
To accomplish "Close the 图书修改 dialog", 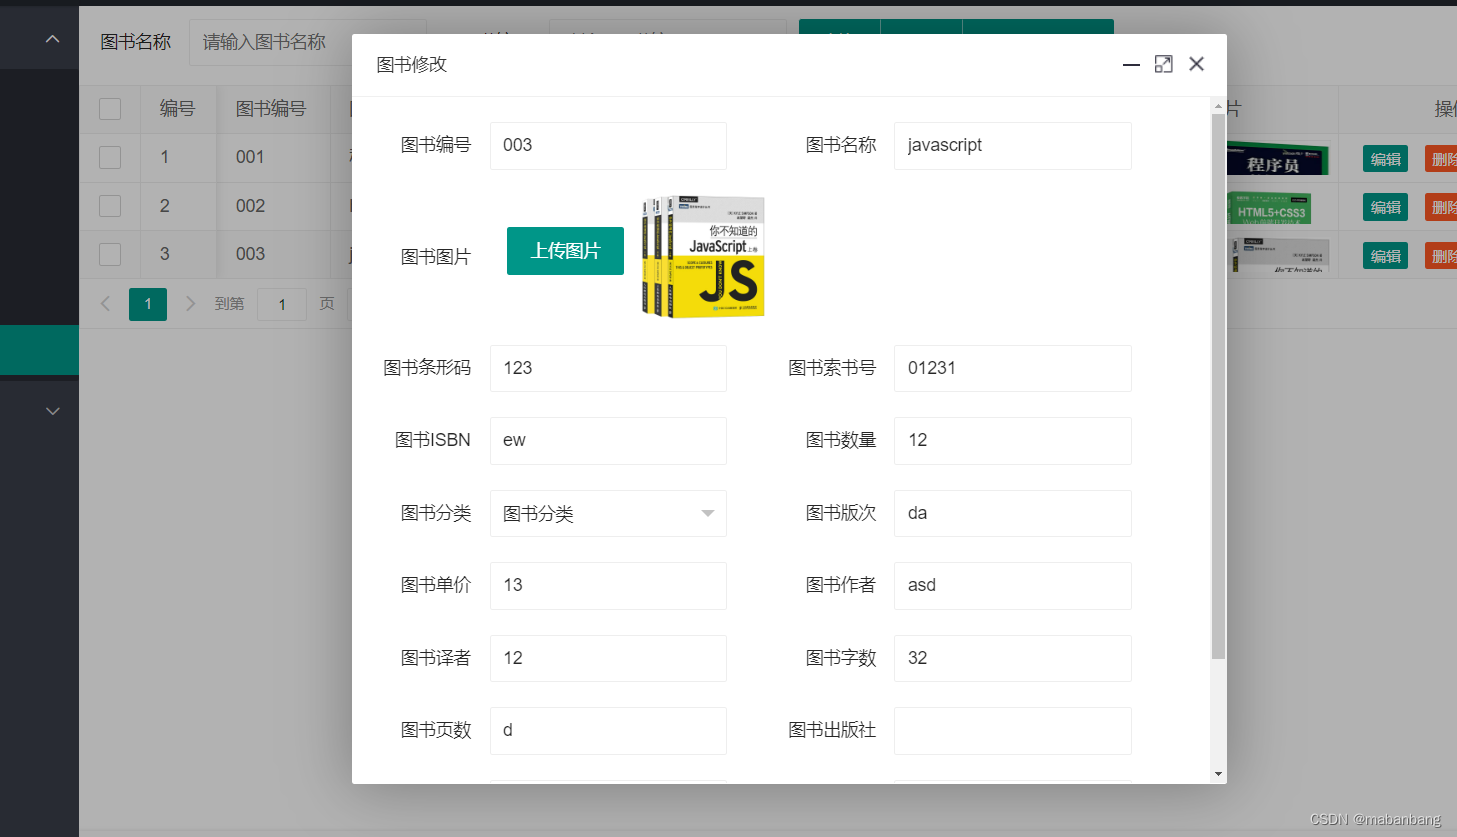I will point(1196,64).
